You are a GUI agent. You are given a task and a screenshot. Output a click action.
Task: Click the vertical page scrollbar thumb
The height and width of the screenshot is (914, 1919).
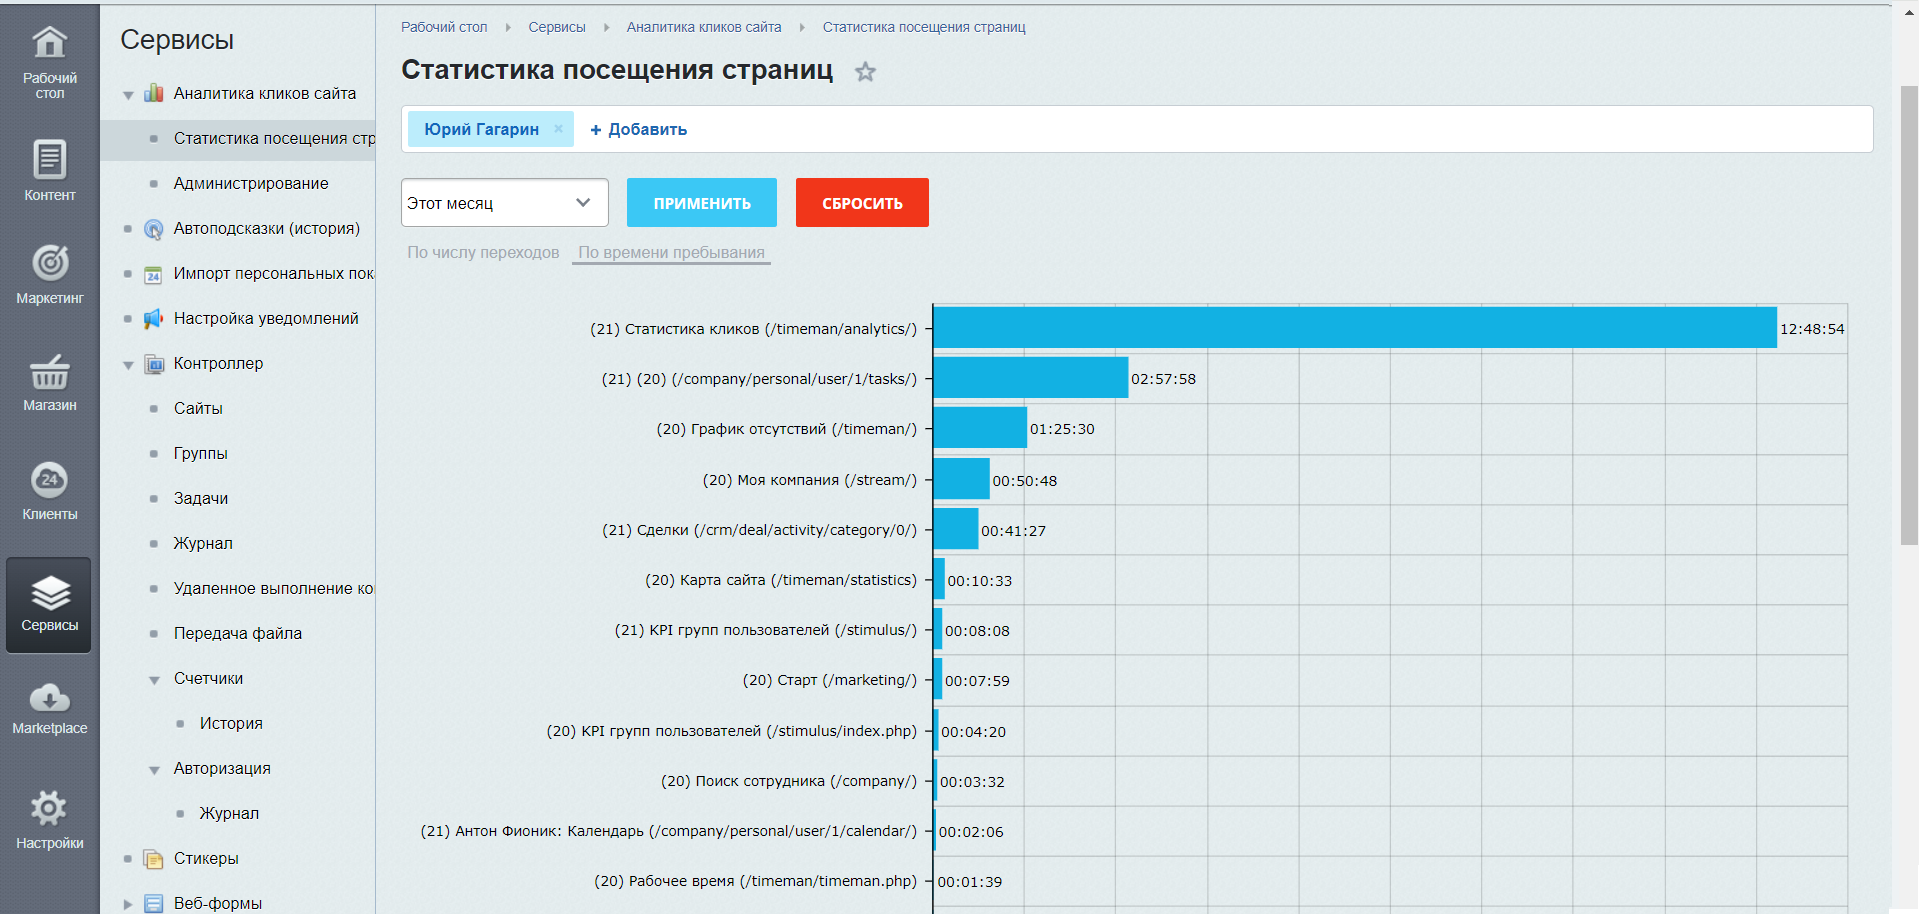1908,315
